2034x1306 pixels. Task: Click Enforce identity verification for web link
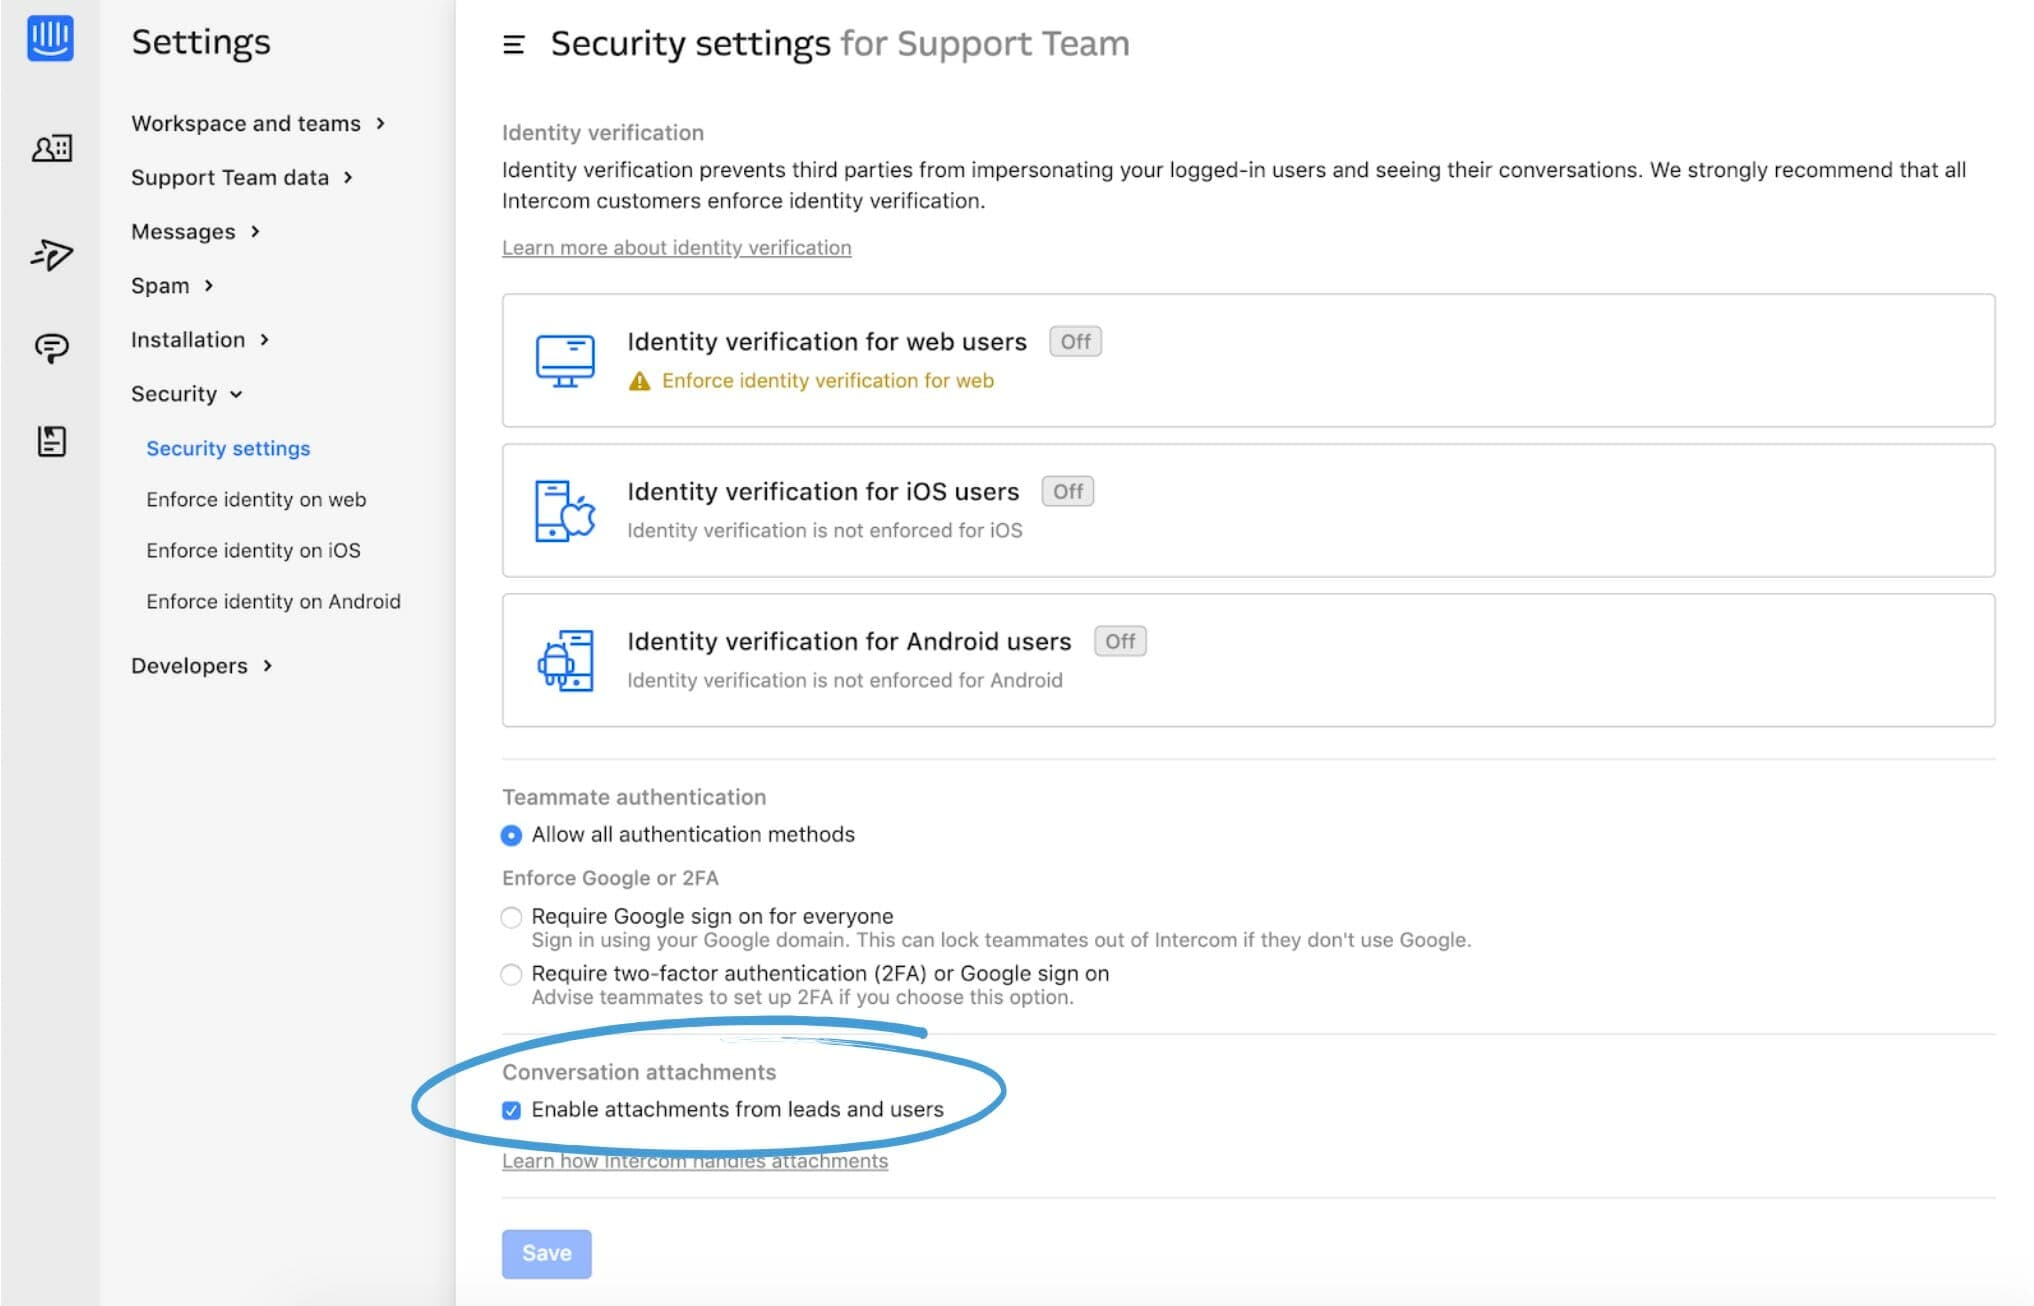tap(828, 381)
